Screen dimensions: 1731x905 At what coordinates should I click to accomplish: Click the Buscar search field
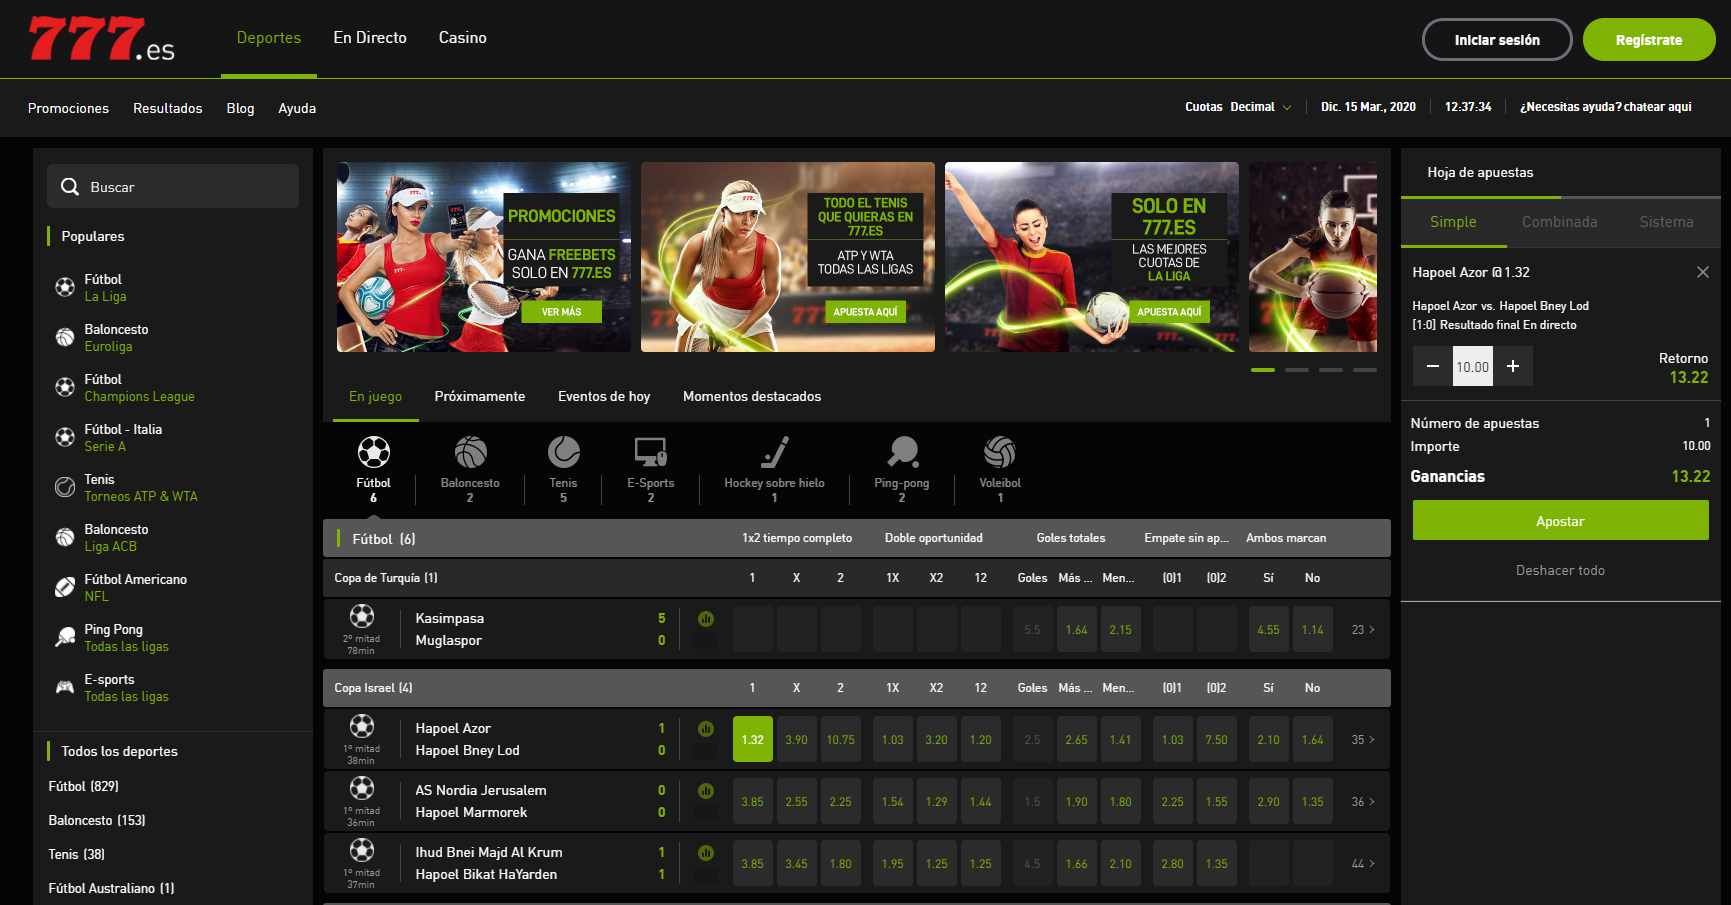pyautogui.click(x=173, y=187)
